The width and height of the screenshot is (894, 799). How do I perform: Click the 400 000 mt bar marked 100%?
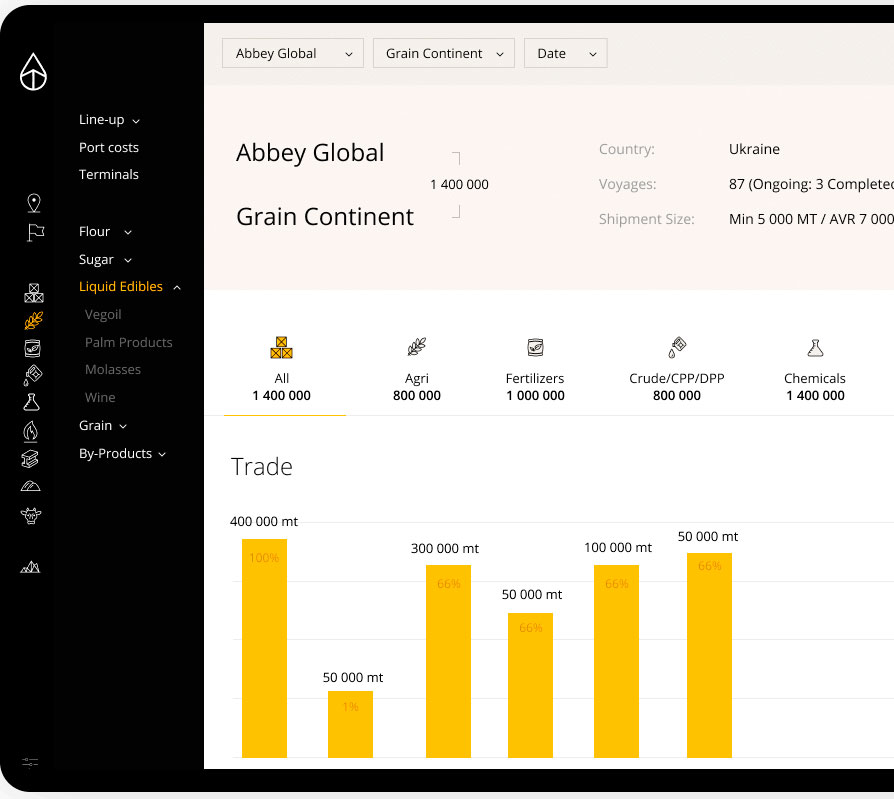pyautogui.click(x=265, y=648)
